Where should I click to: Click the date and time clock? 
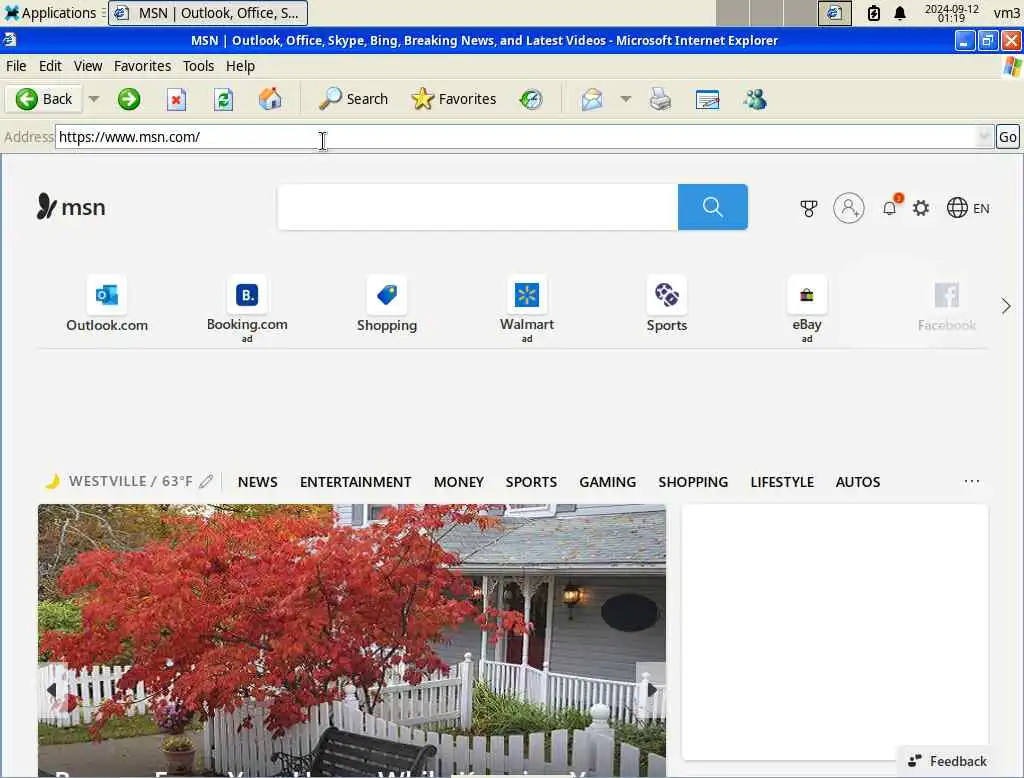[951, 13]
